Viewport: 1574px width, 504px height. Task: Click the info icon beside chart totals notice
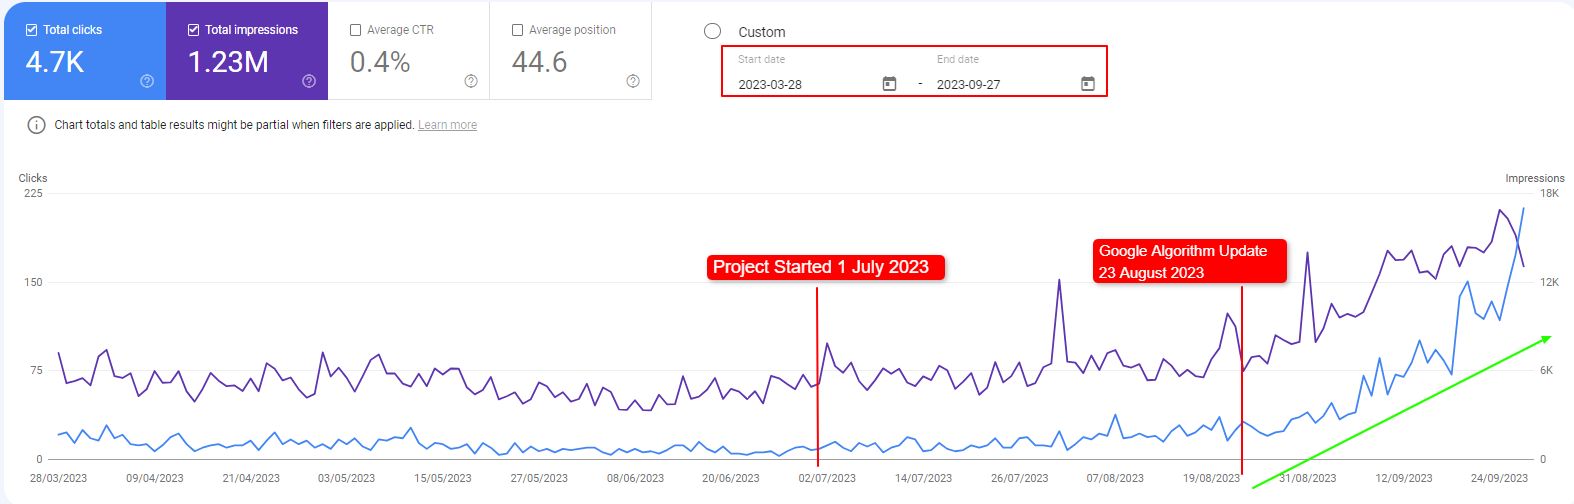click(36, 125)
